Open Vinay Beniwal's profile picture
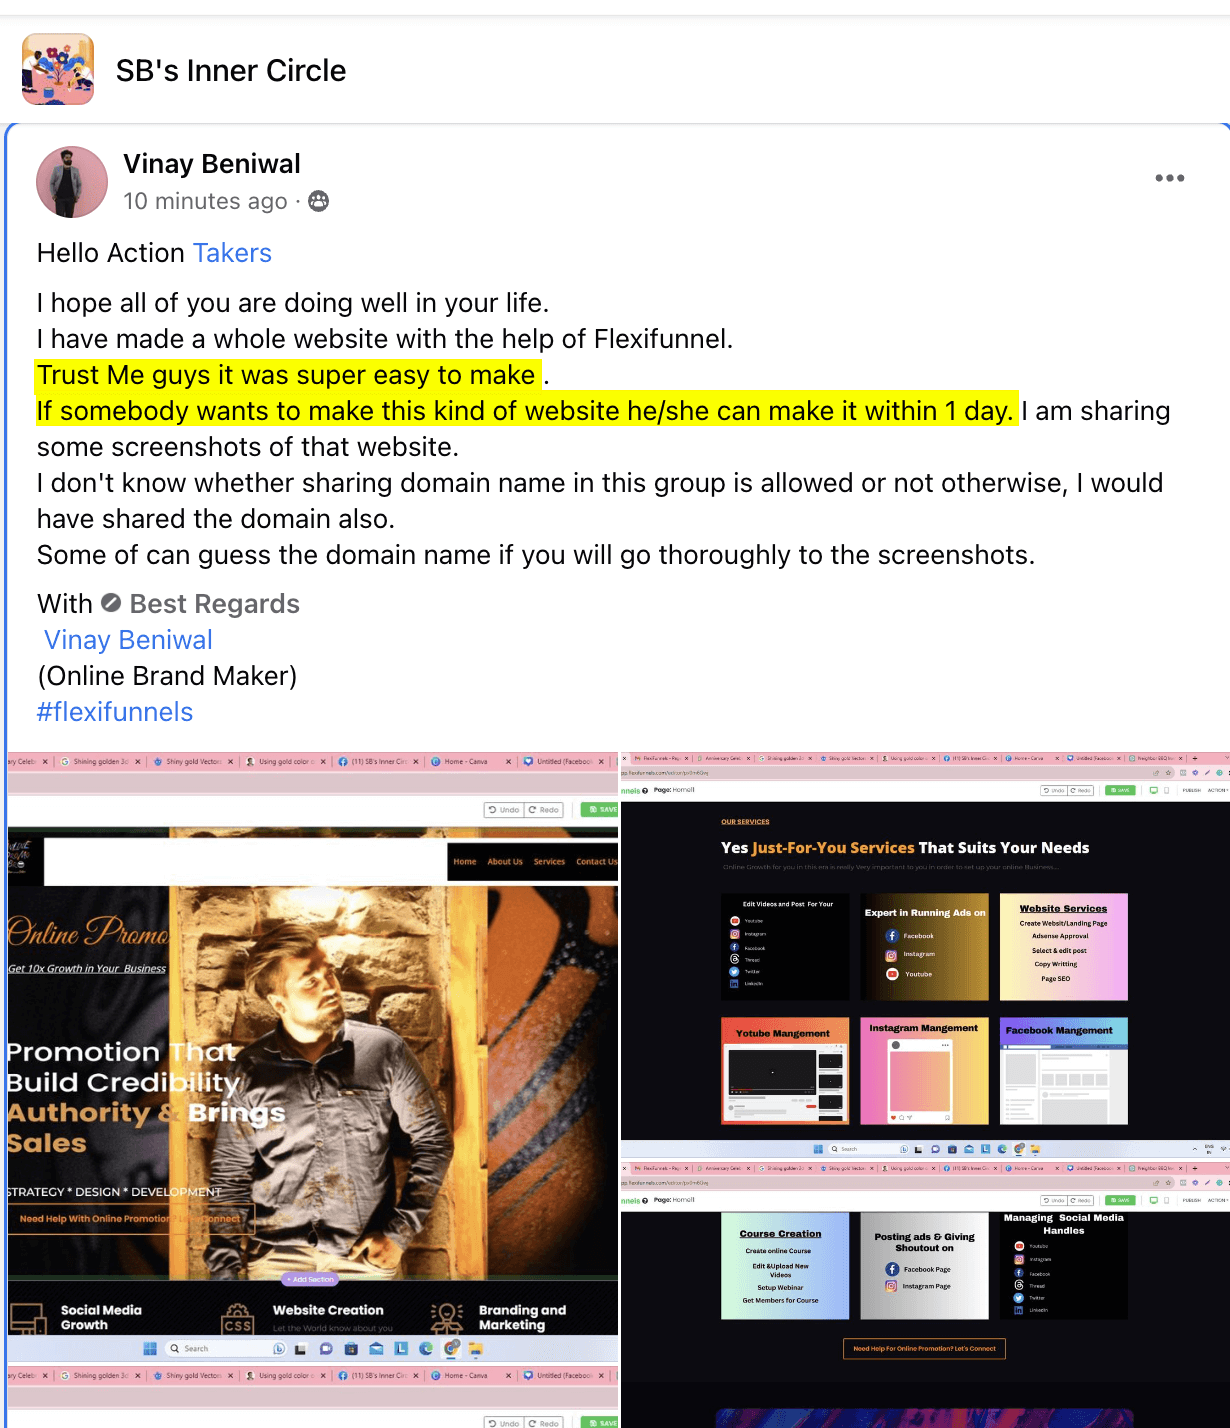The width and height of the screenshot is (1230, 1428). pyautogui.click(x=72, y=182)
